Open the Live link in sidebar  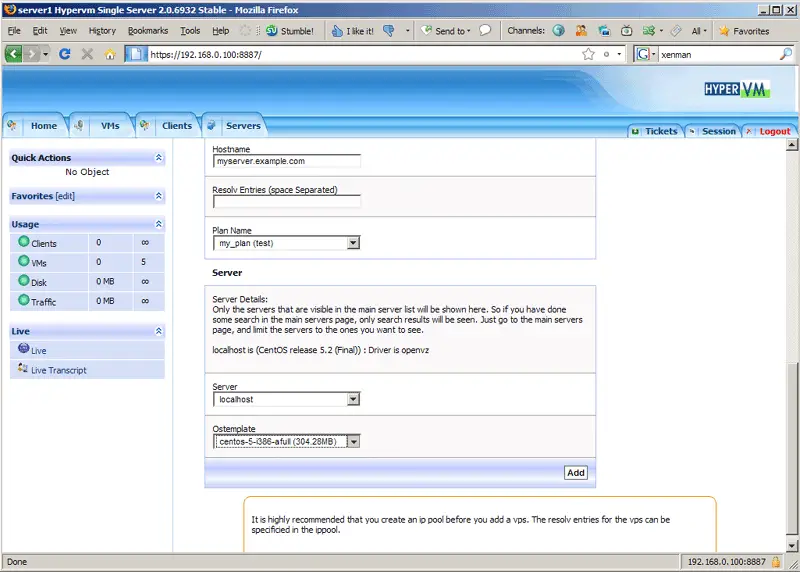38,351
